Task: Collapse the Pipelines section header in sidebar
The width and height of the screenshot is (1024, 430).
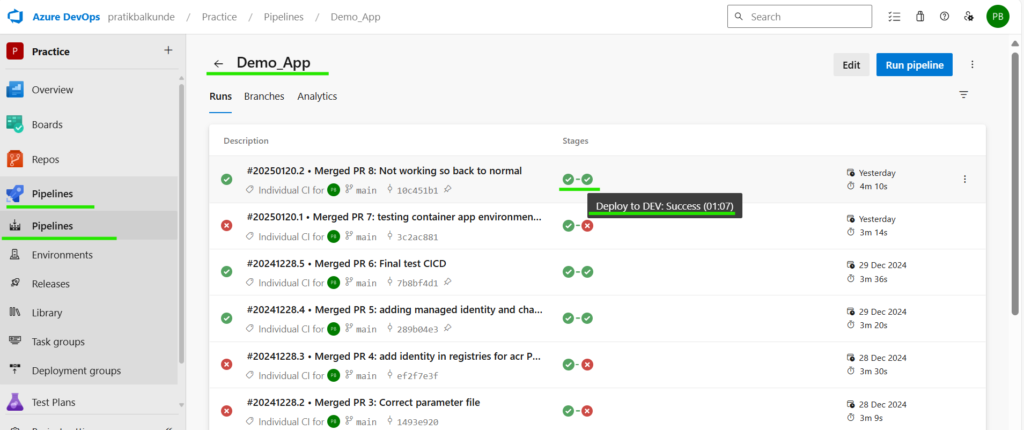Action: coord(90,193)
